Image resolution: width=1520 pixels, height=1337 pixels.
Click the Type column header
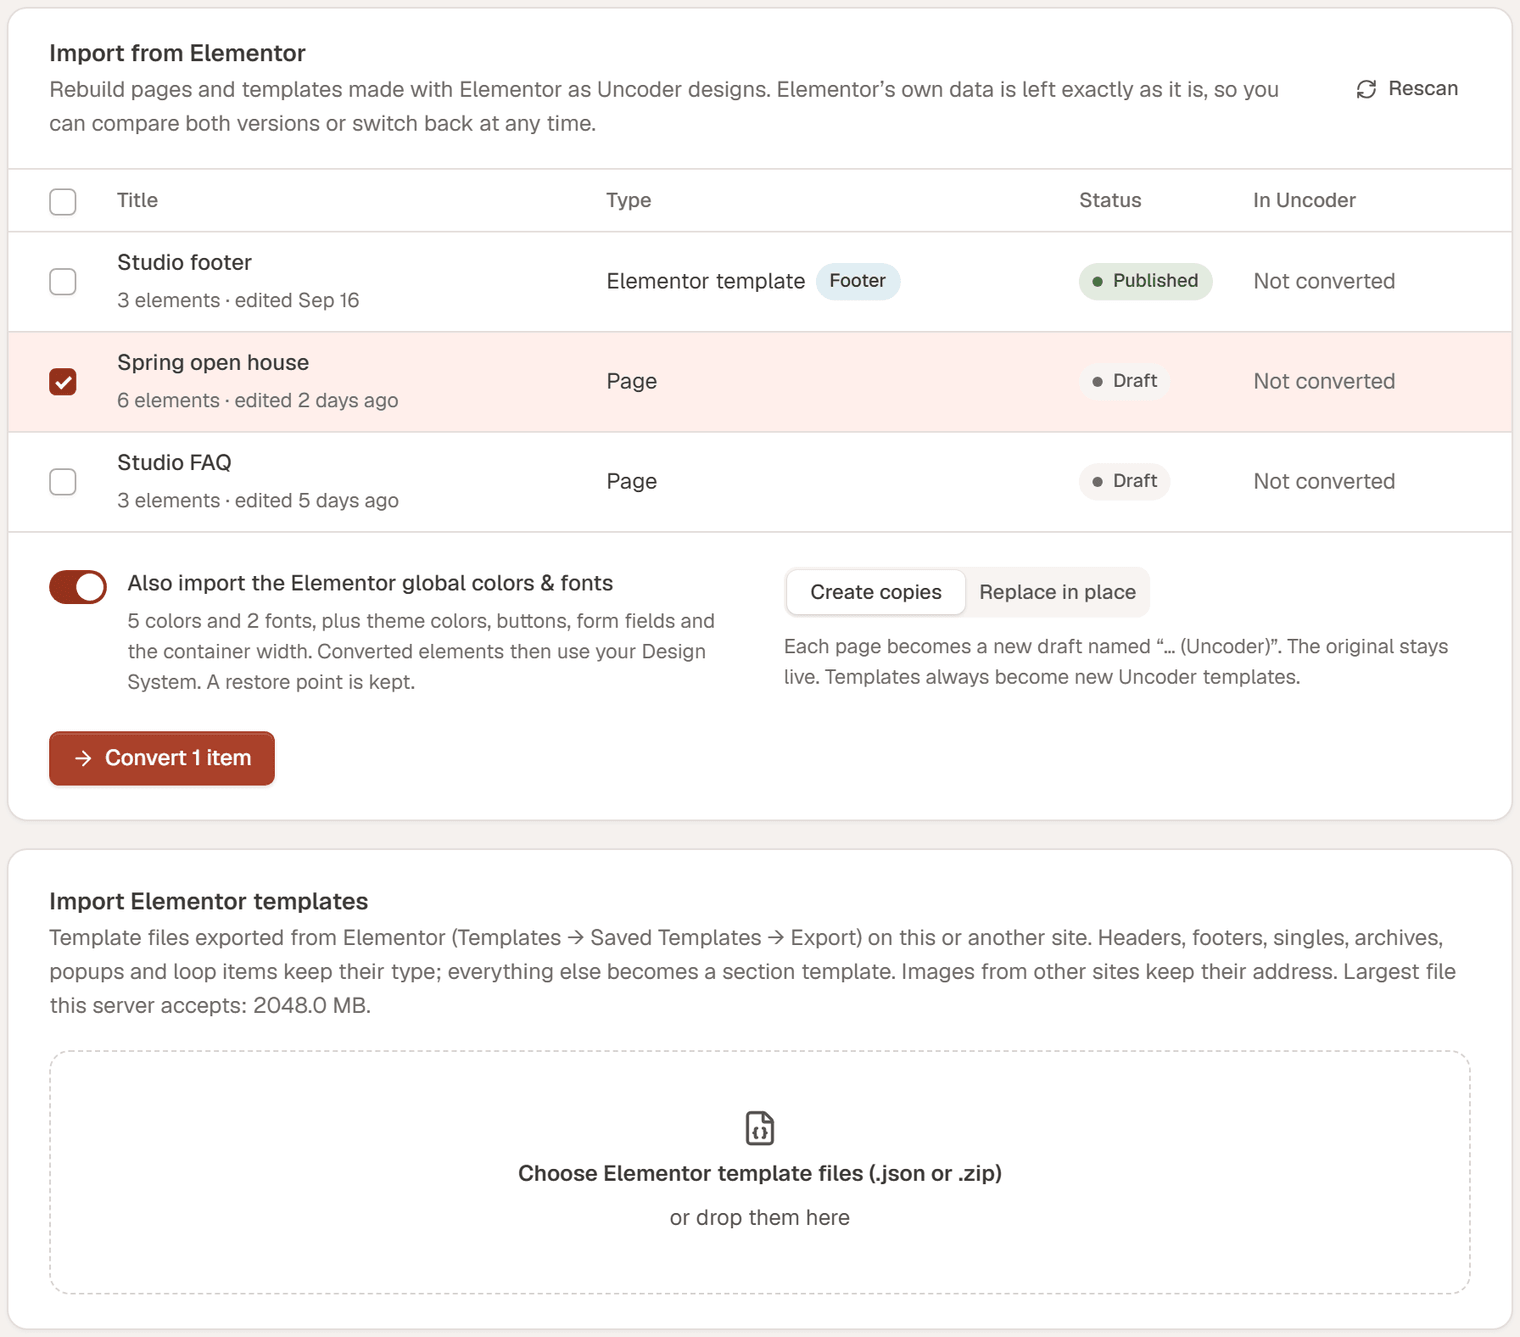tap(628, 200)
